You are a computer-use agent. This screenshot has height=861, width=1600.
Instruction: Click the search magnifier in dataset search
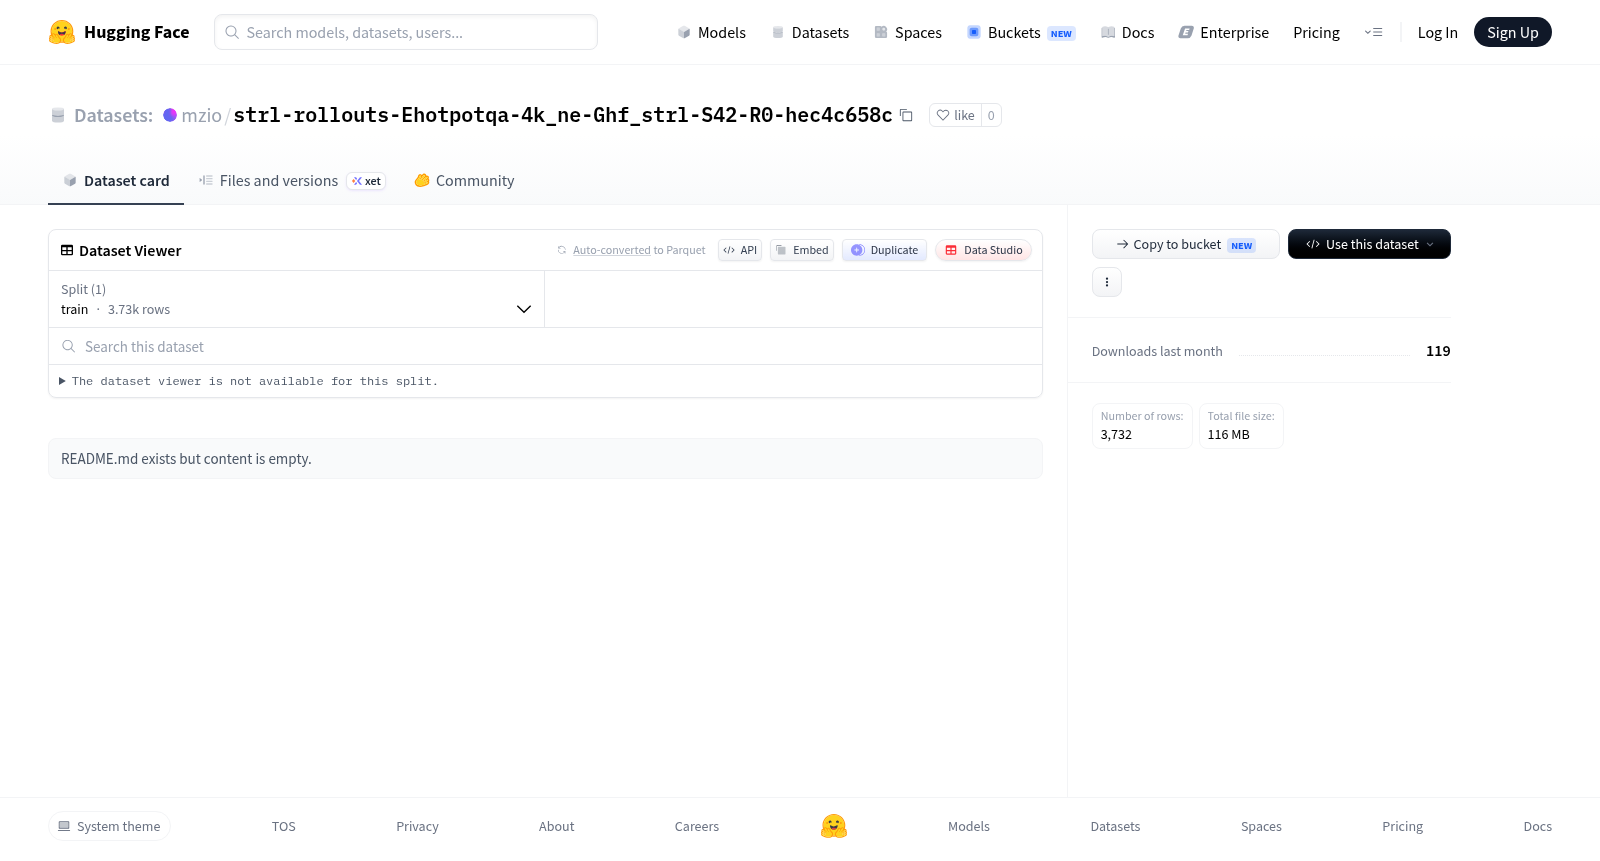coord(69,346)
